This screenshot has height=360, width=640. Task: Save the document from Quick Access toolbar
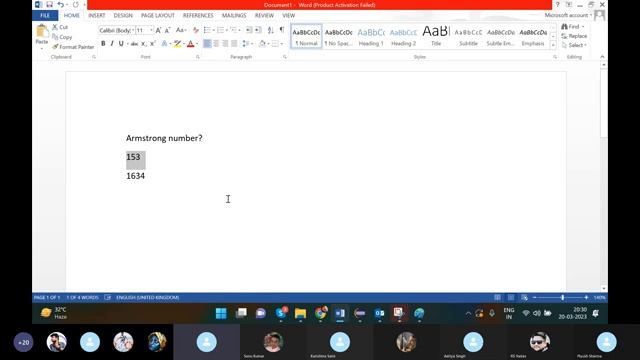pyautogui.click(x=49, y=4)
